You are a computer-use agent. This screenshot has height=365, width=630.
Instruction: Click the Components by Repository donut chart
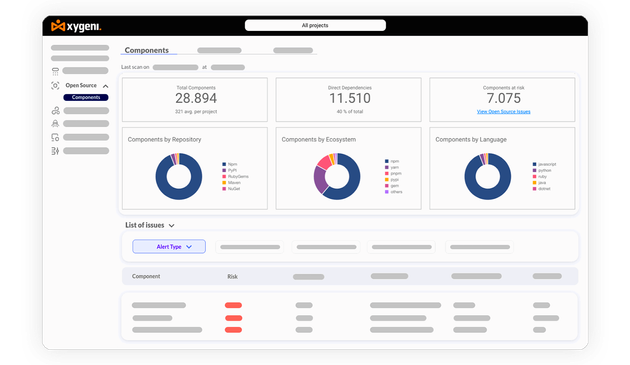coord(179,176)
